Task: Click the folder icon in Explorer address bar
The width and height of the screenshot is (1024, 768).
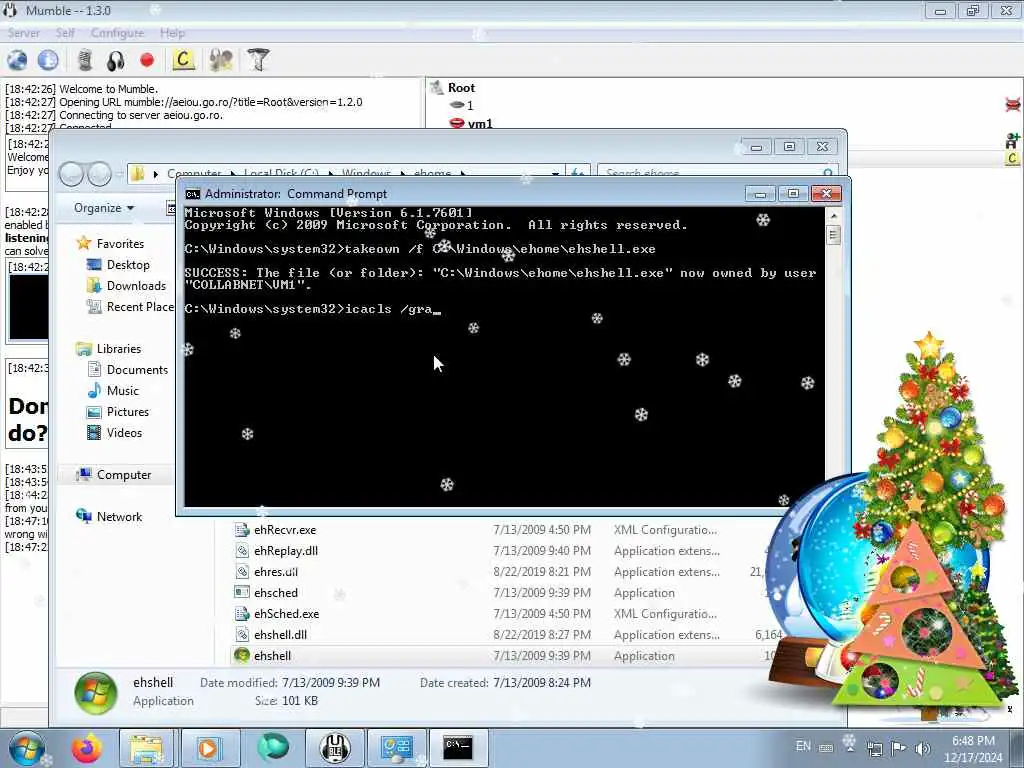Action: point(138,174)
